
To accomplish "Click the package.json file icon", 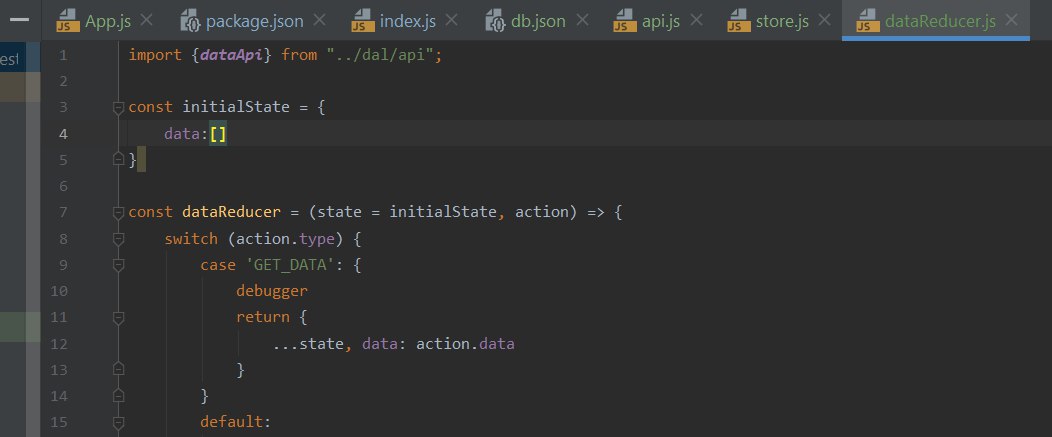I will [x=191, y=21].
